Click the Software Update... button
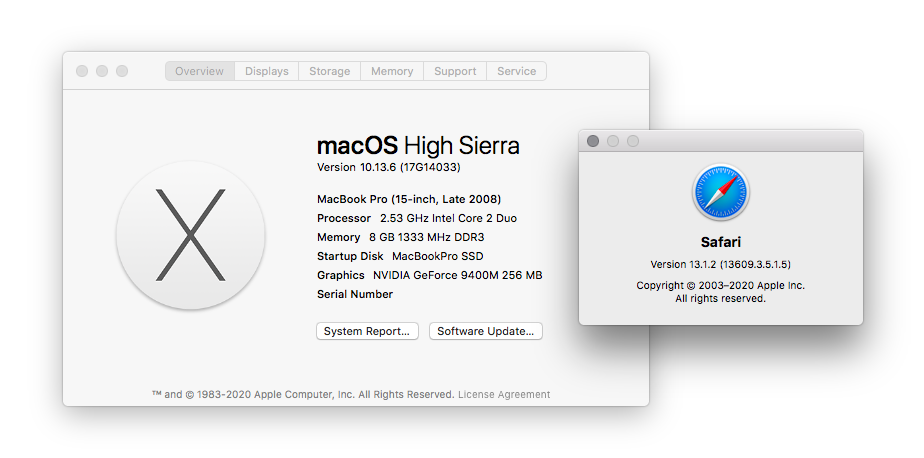 pos(486,331)
